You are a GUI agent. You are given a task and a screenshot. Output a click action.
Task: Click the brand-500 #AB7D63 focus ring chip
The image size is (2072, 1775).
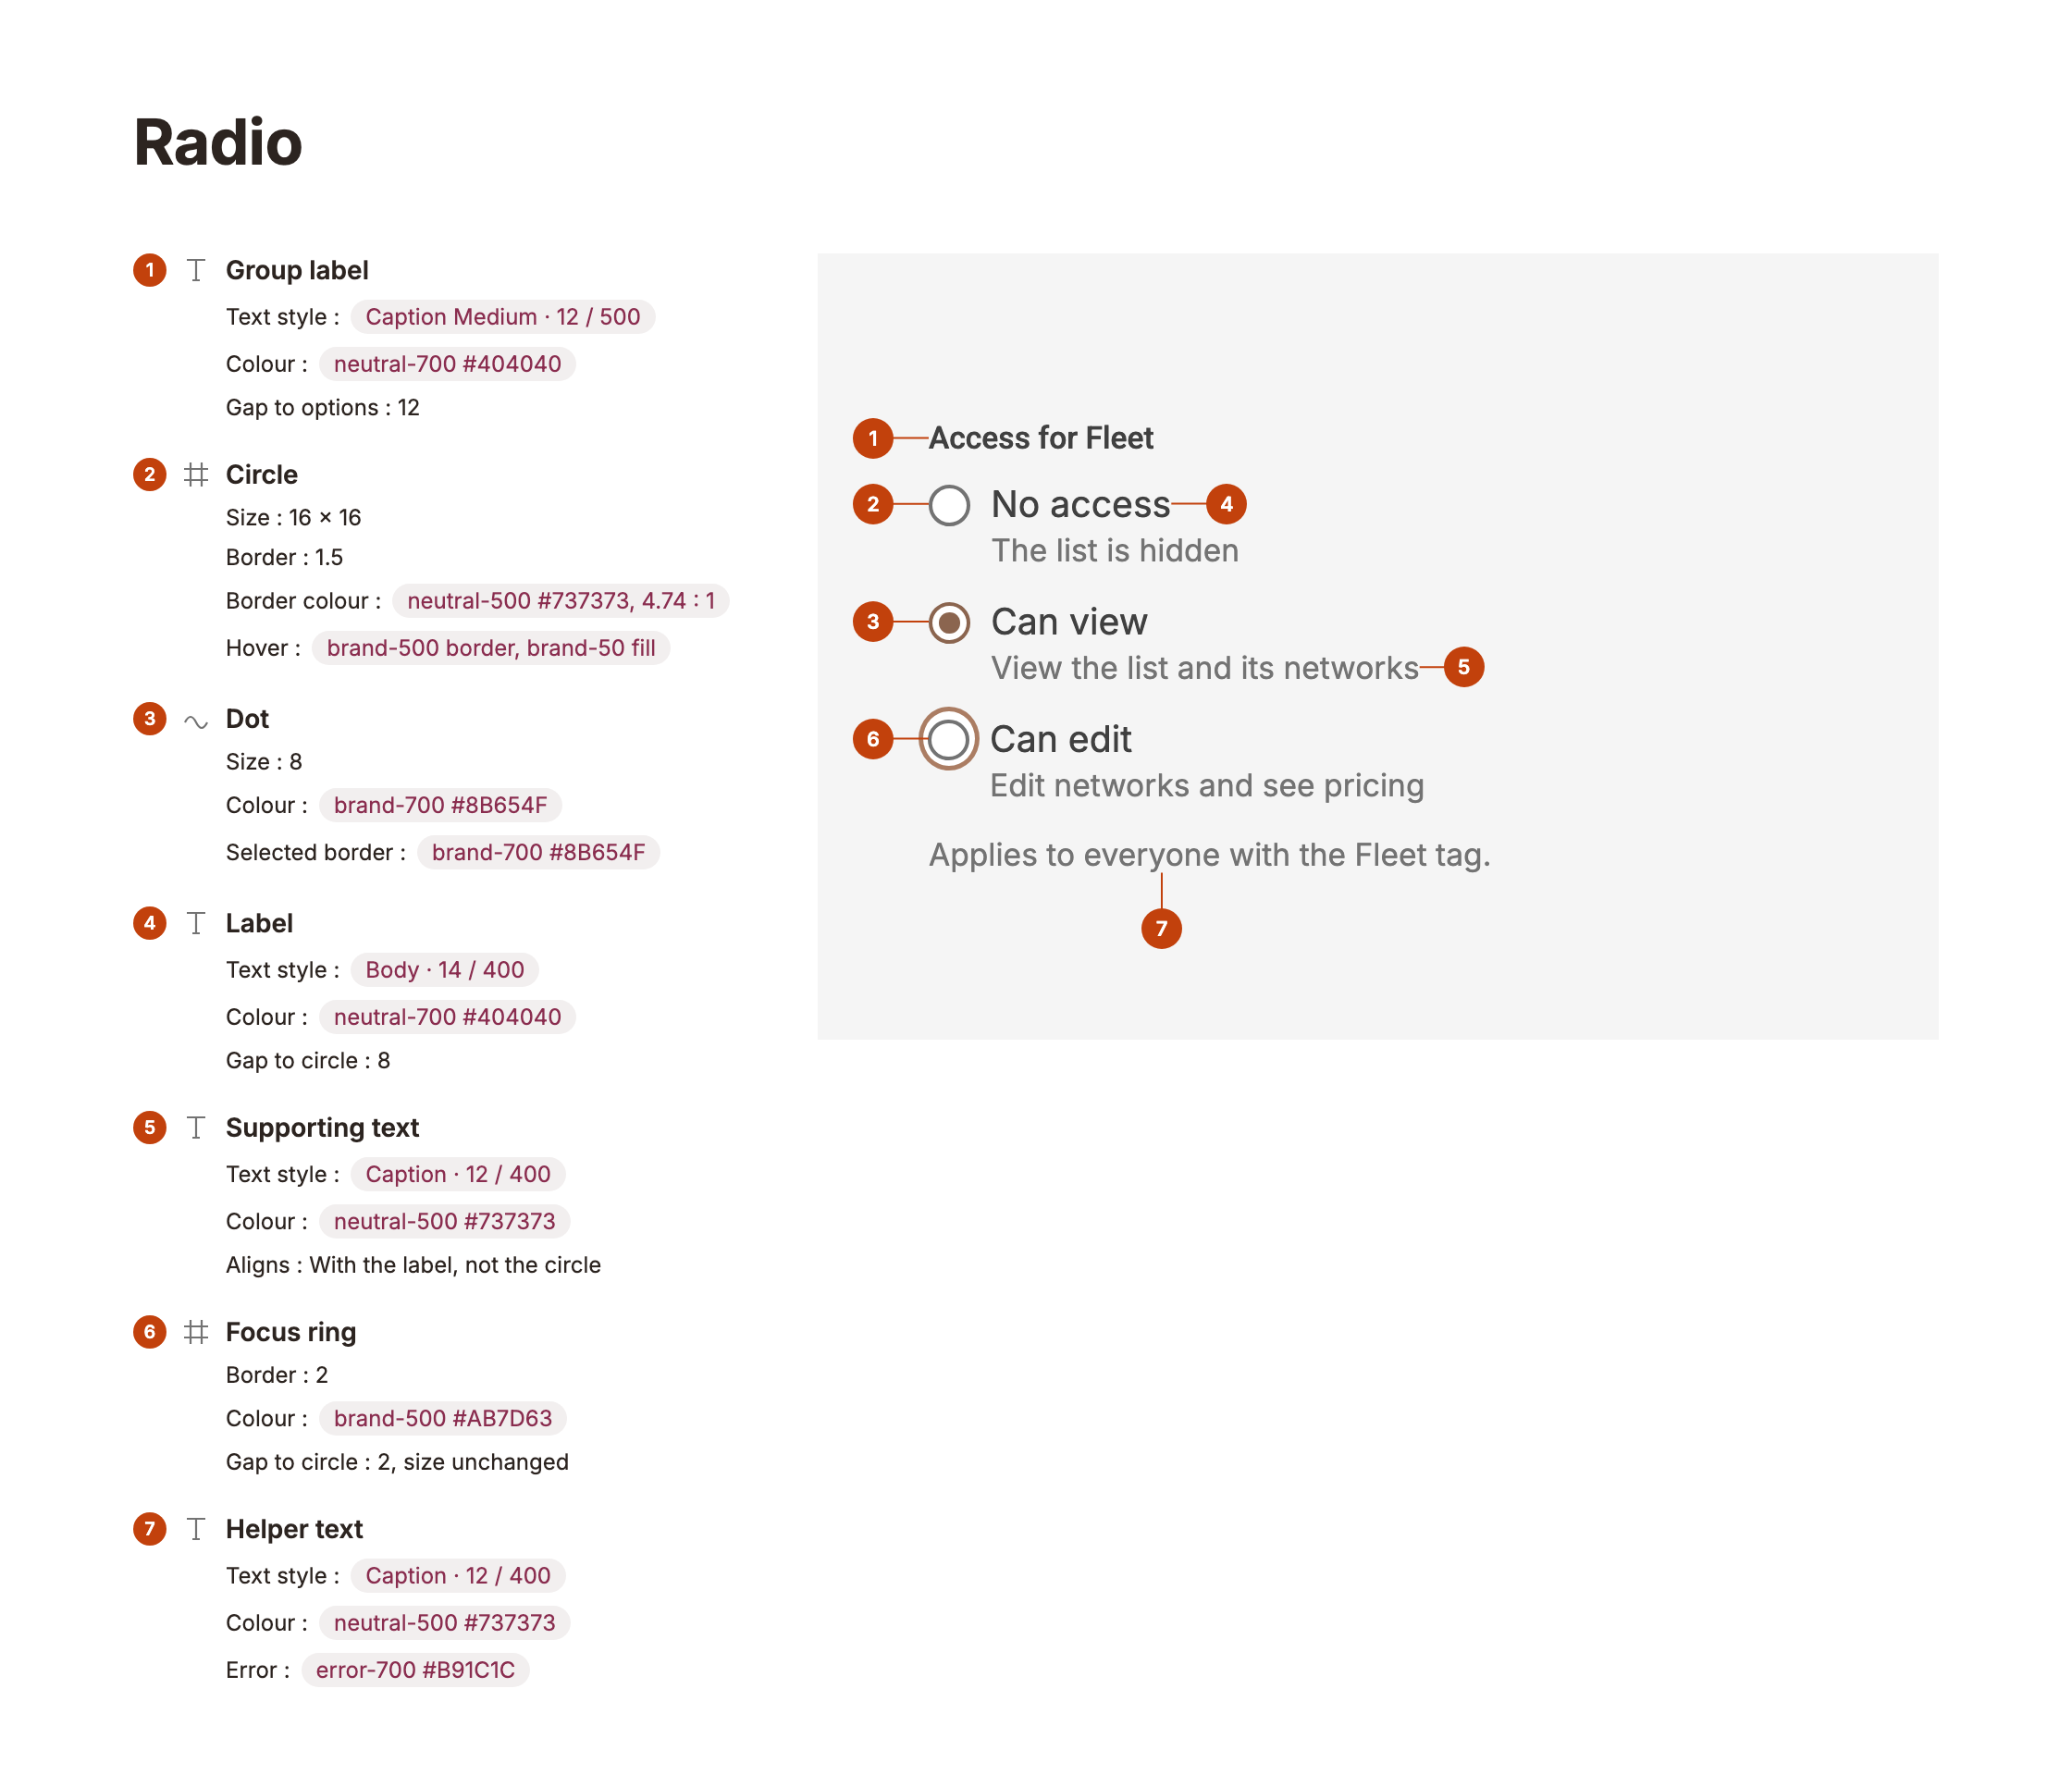[x=442, y=1418]
